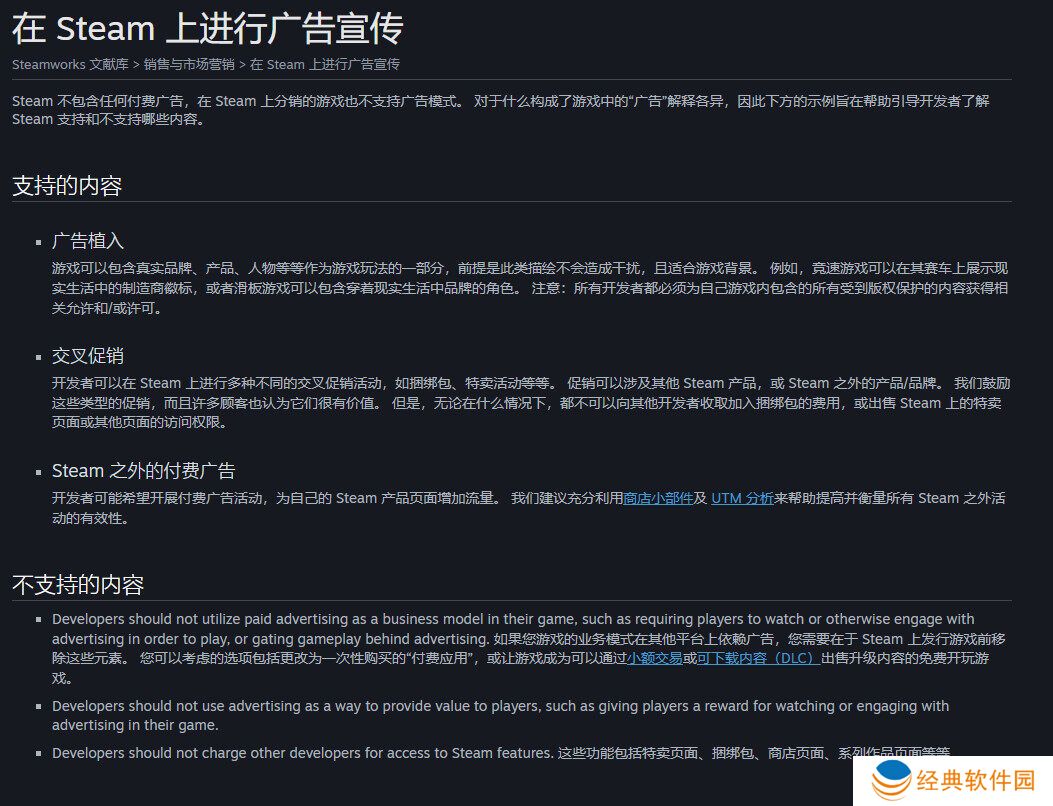The width and height of the screenshot is (1053, 806).
Task: Click the bullet beside Steam 之外的付费广告
Action: 38,472
